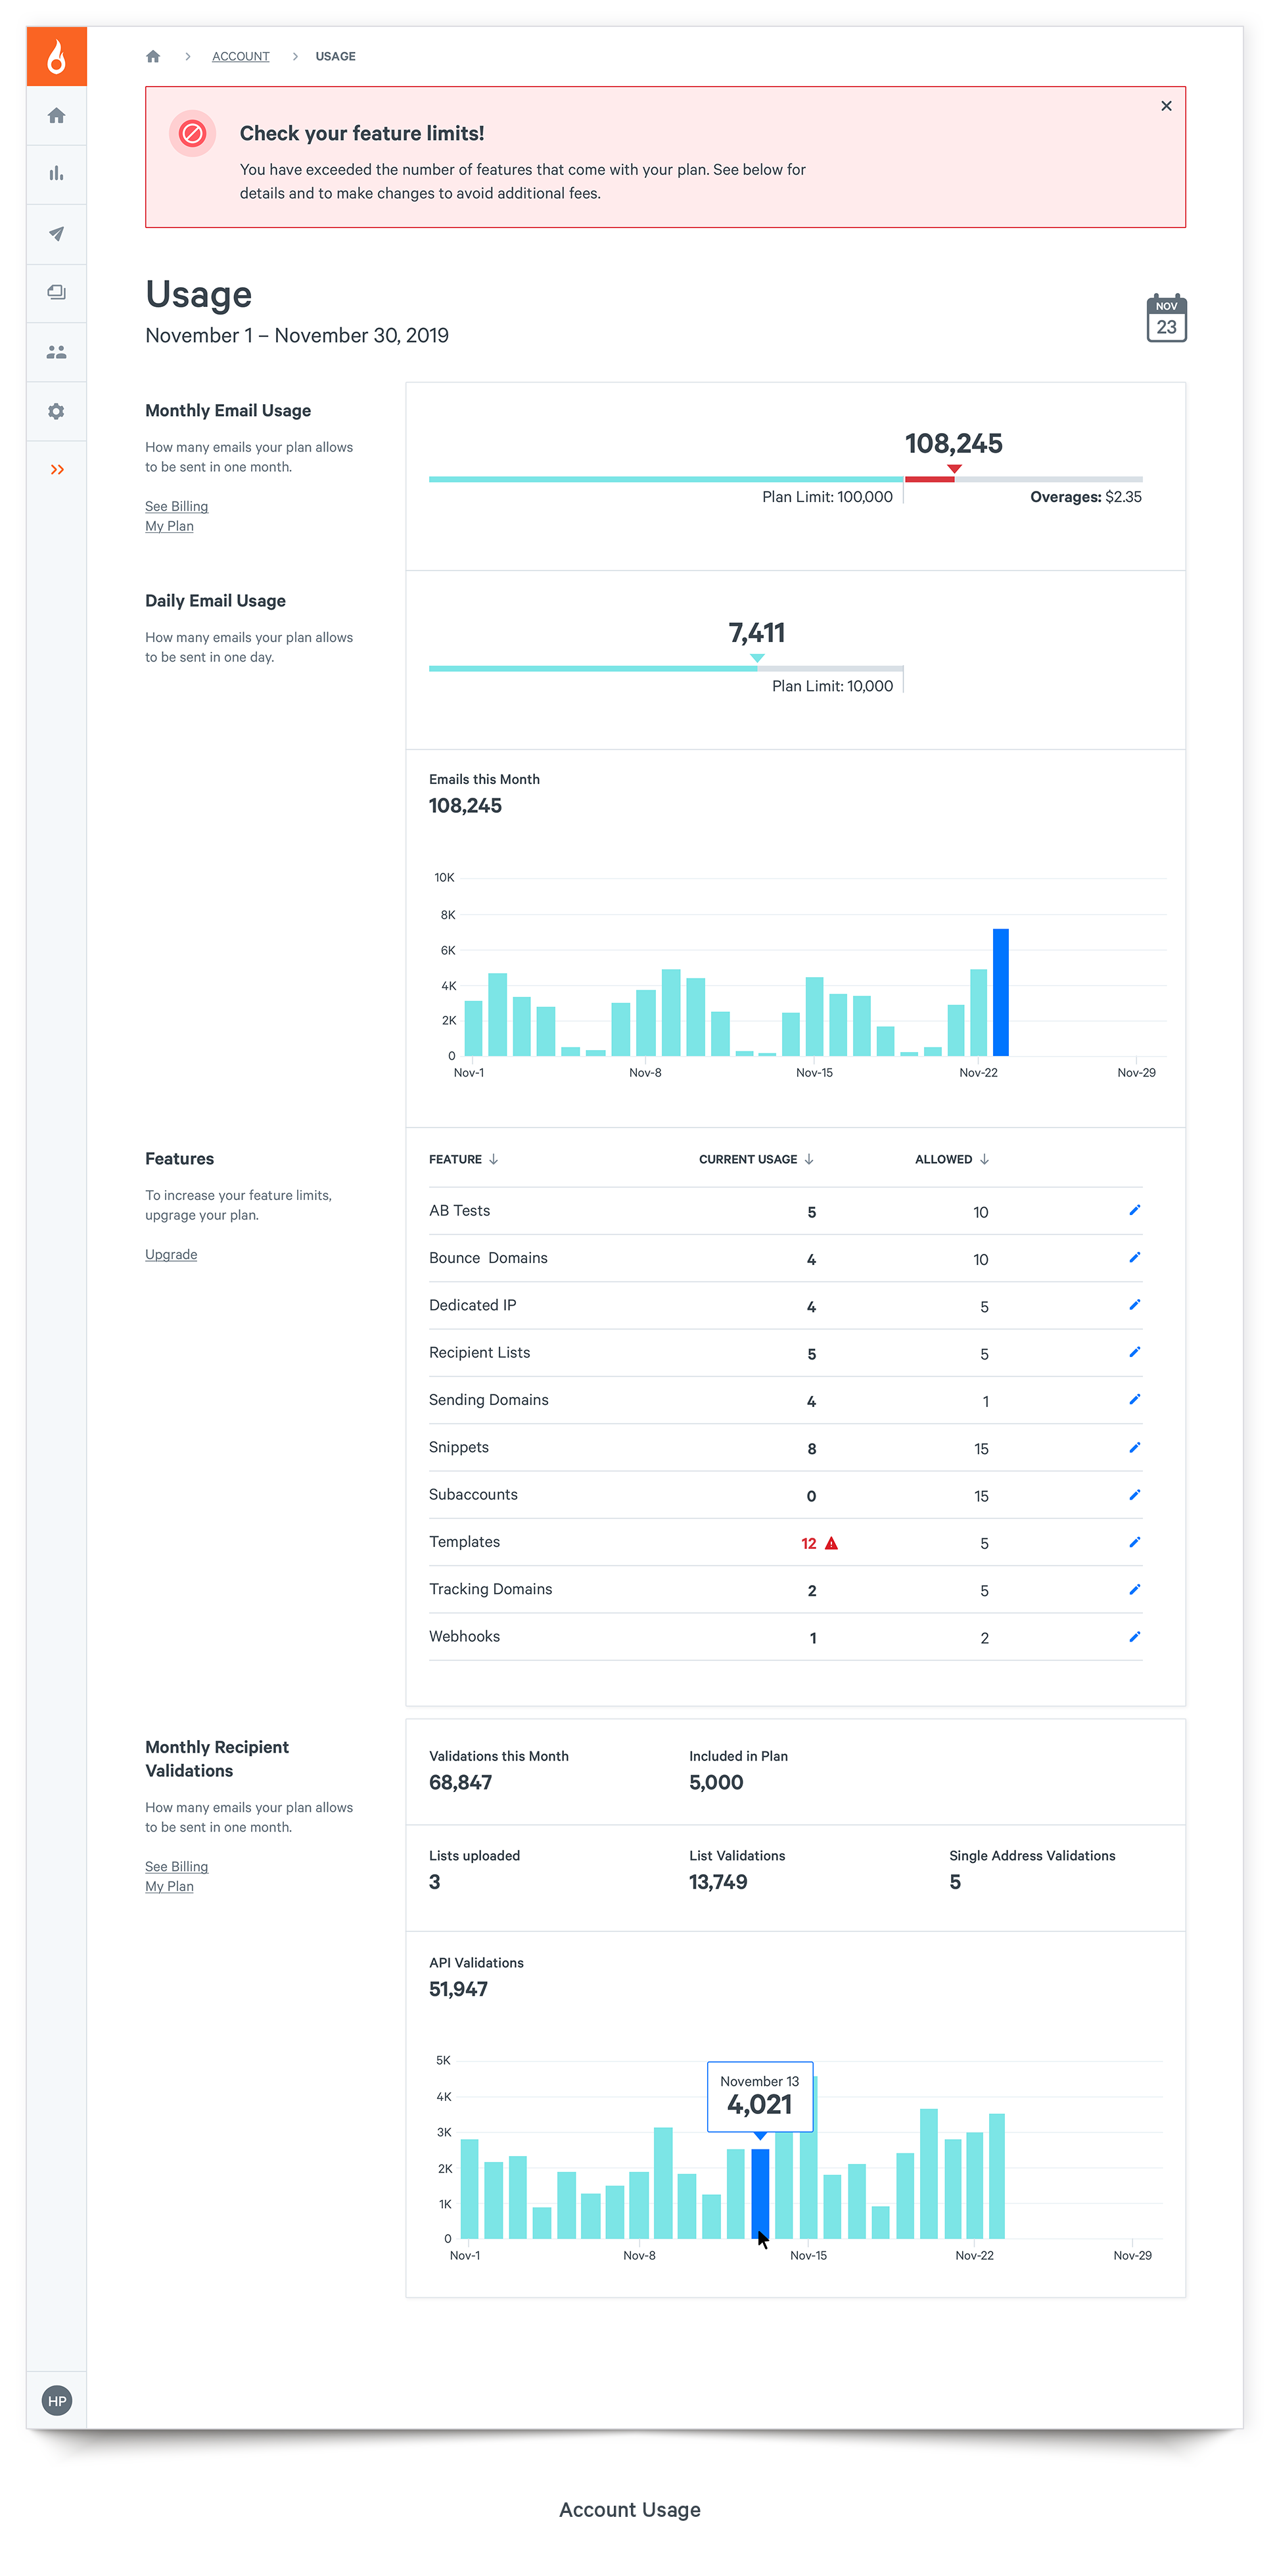Expand sidebar with double chevron icon
Image resolution: width=1275 pixels, height=2576 pixels.
tap(57, 470)
